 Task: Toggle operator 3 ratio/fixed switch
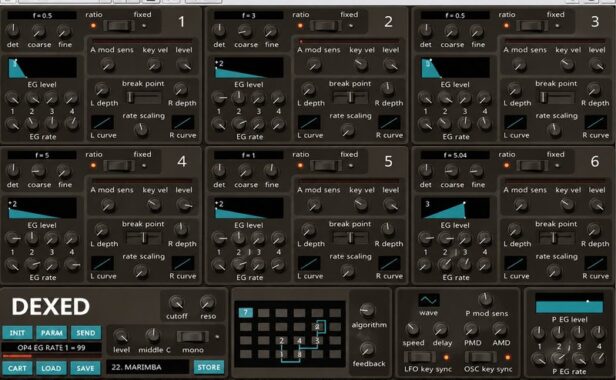coord(532,26)
